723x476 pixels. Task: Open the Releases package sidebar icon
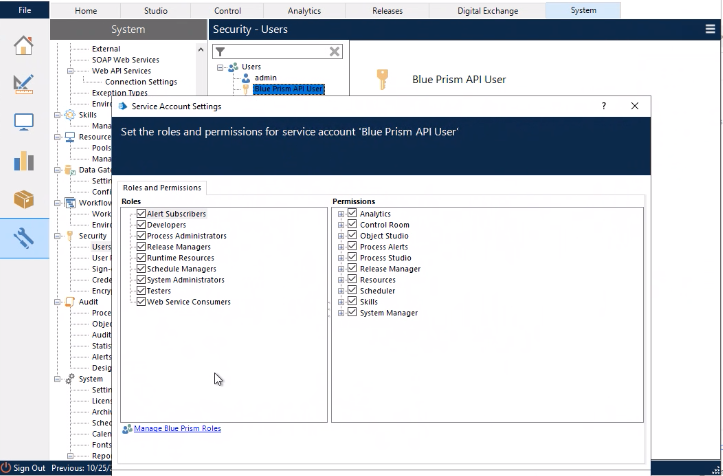(24, 200)
